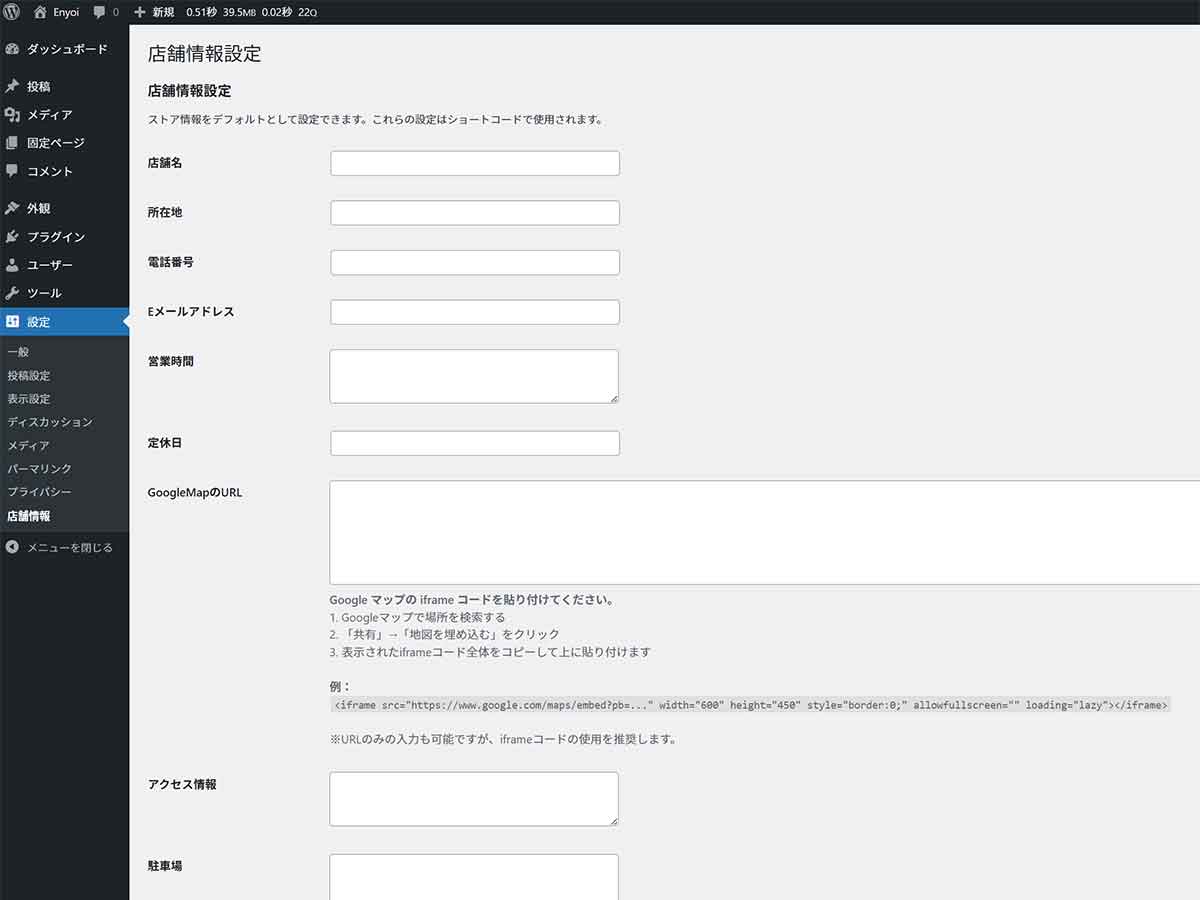
Task: Open プラグイン menu
Action: (x=55, y=237)
